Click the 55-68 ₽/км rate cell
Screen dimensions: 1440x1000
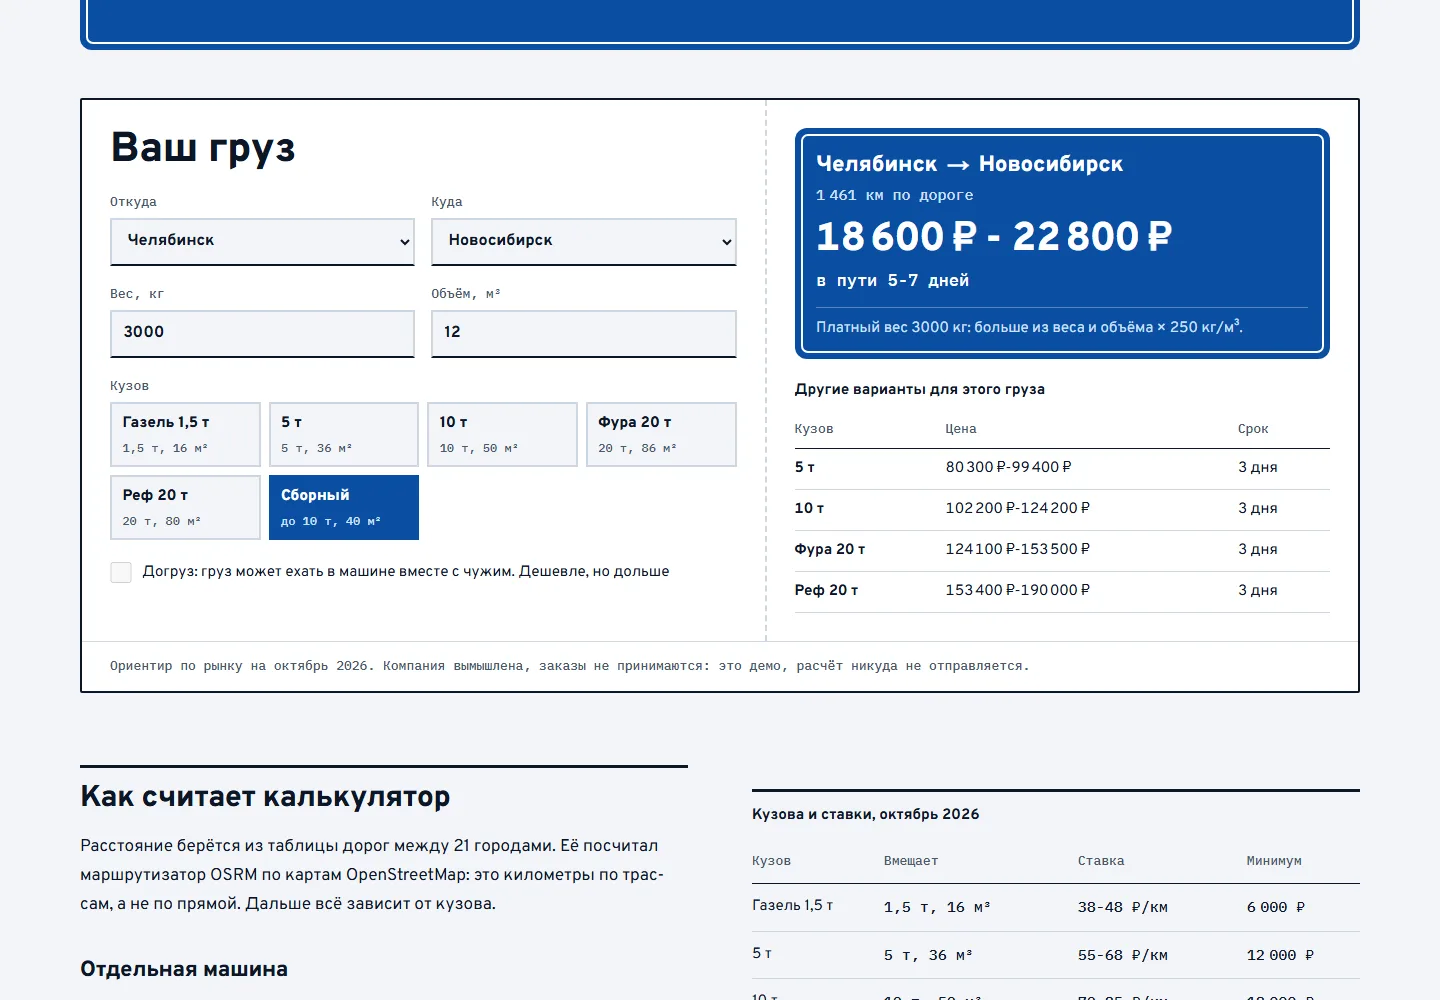point(1123,956)
